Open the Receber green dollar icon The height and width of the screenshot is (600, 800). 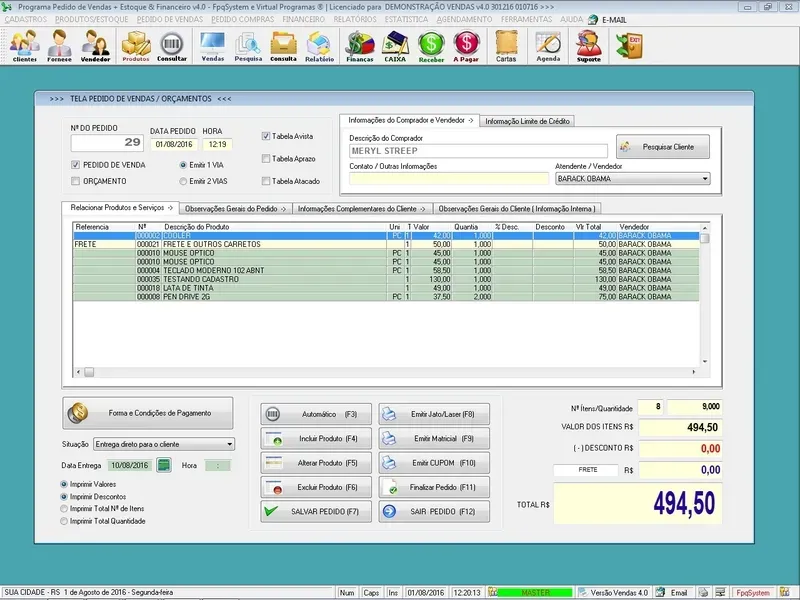tap(431, 45)
